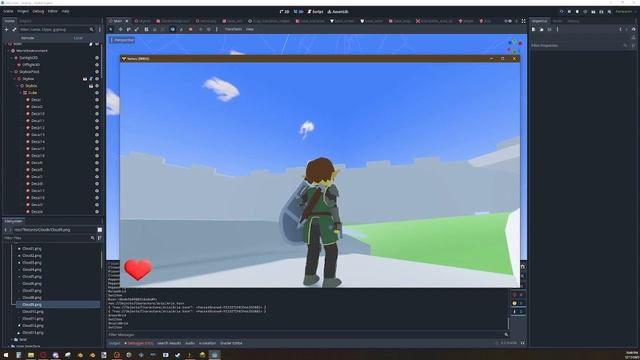Choose the Scale Mode tool
The height and width of the screenshot is (360, 640).
(x=136, y=29)
